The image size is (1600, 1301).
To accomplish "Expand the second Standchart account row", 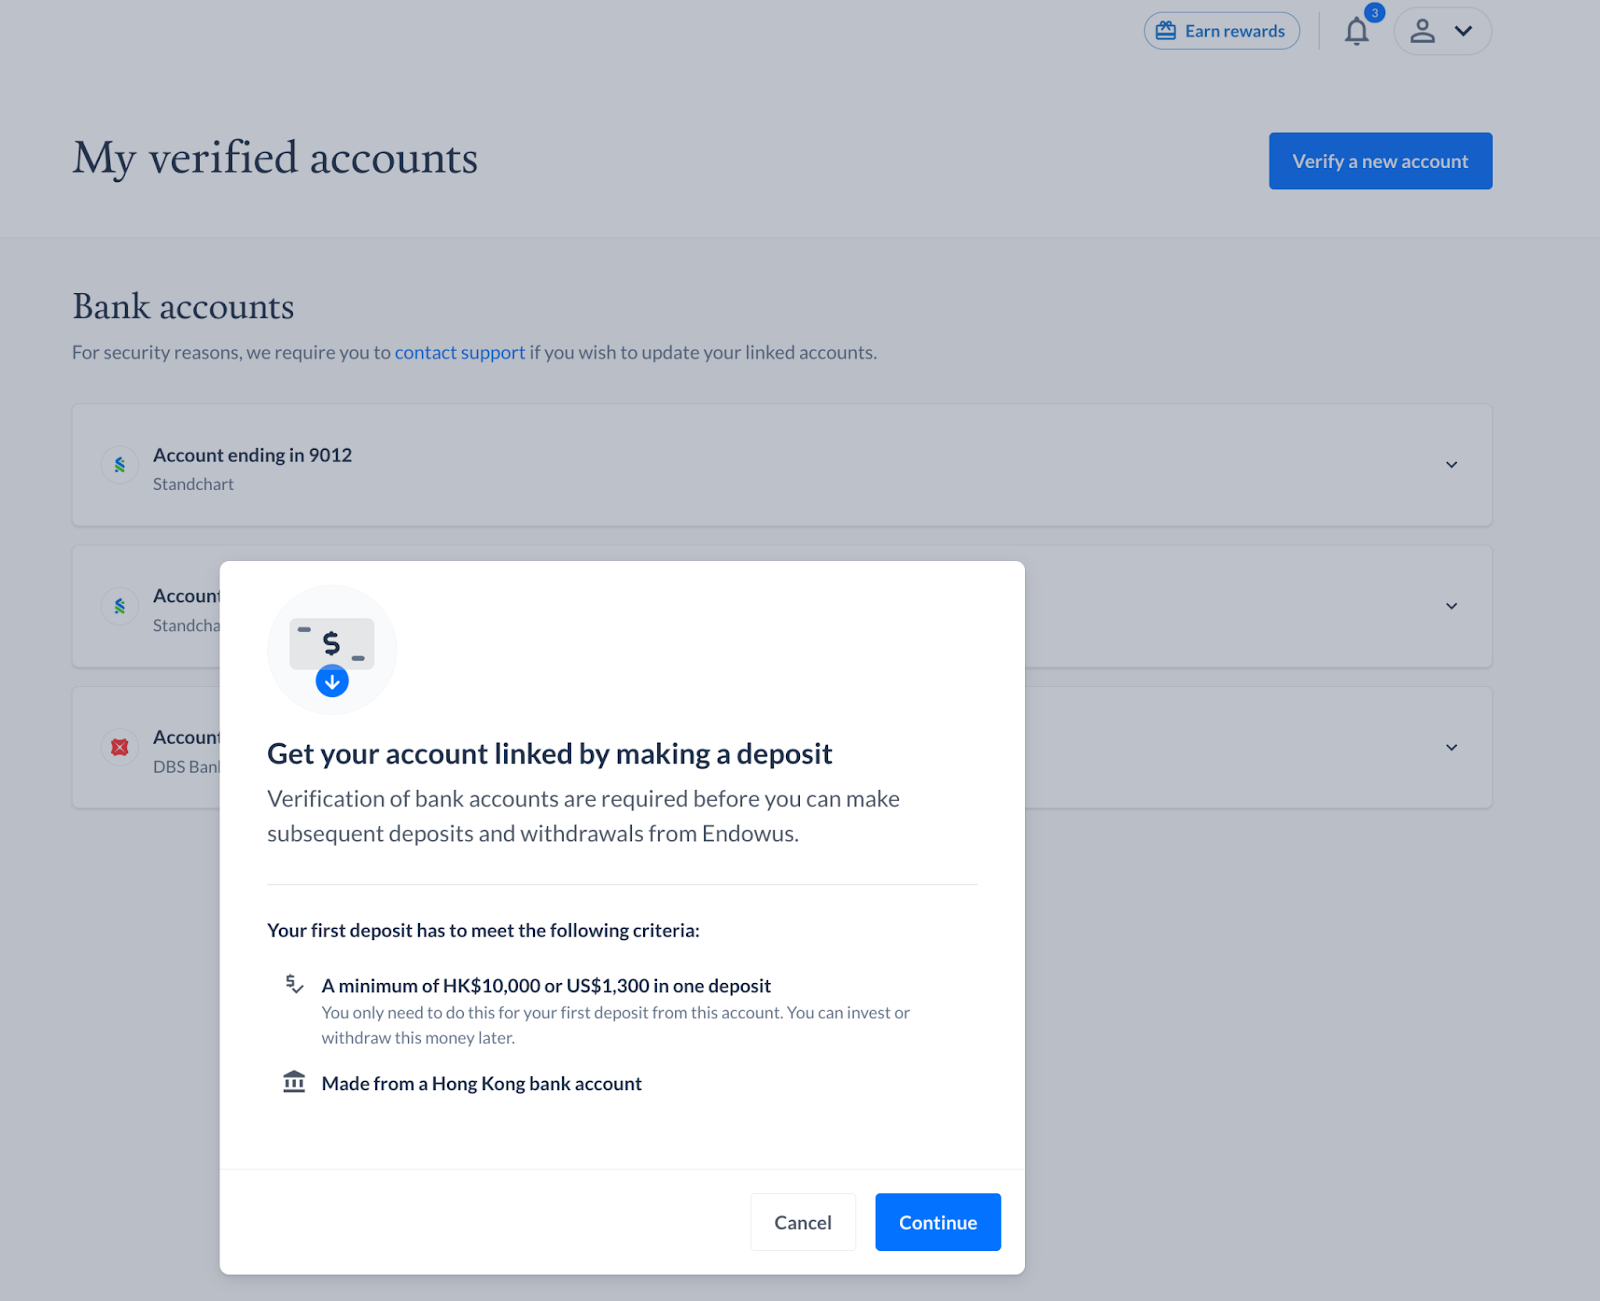I will click(x=1451, y=606).
